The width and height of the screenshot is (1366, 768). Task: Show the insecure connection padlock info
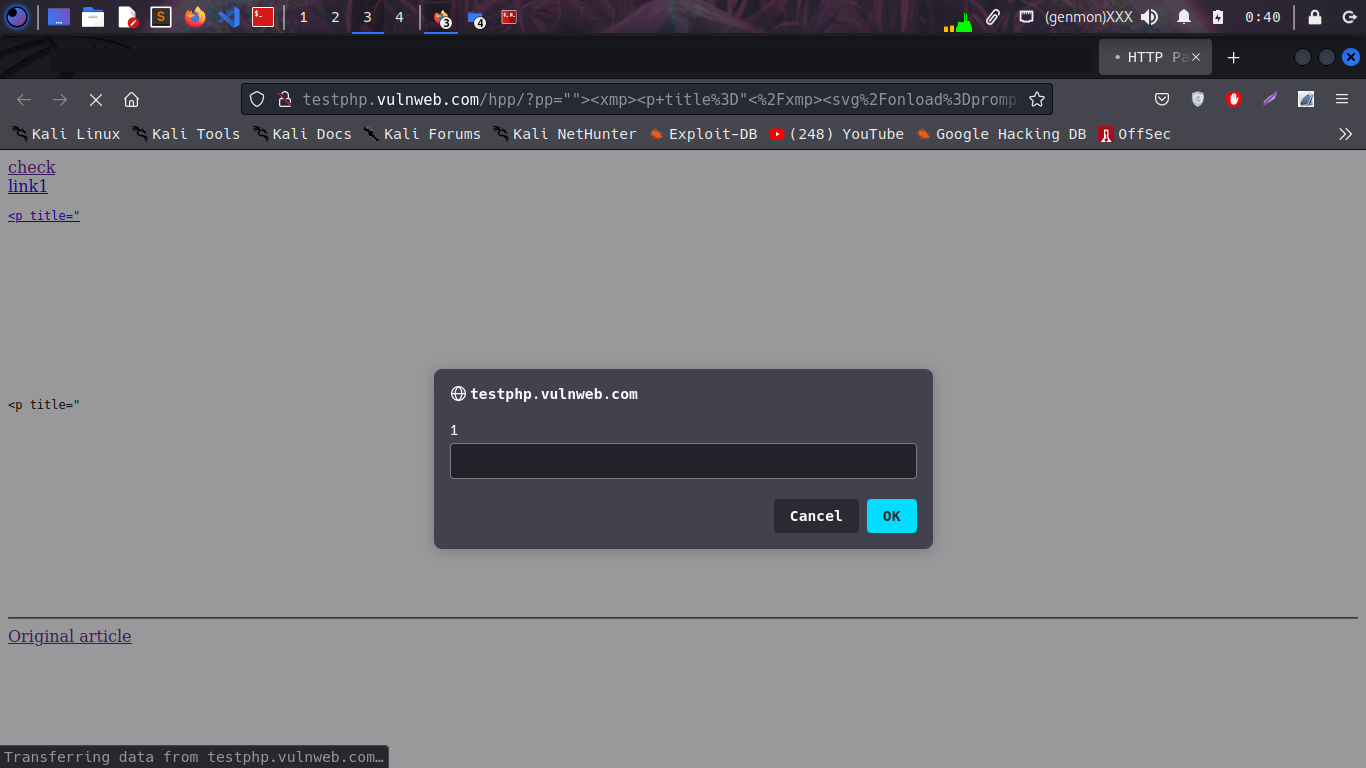(x=284, y=99)
